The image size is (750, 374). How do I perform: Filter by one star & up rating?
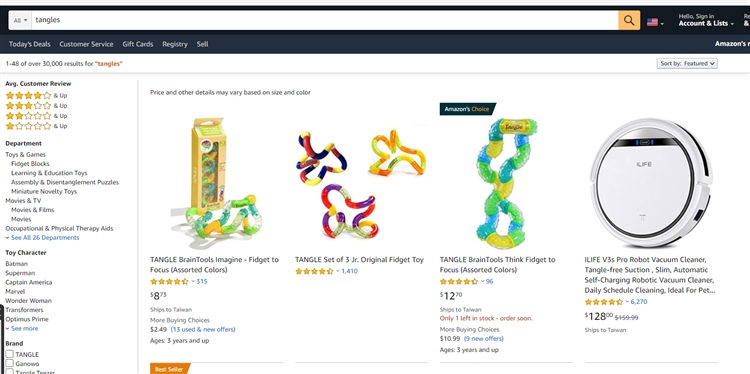36,126
